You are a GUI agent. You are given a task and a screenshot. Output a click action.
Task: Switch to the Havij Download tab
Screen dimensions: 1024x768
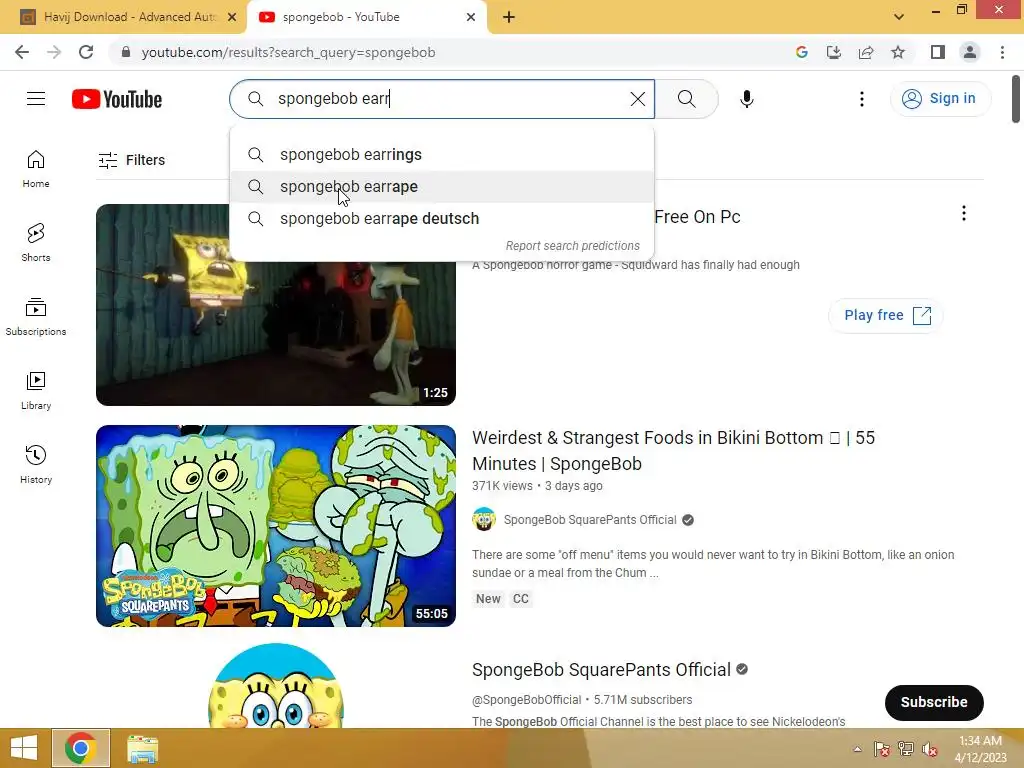coord(123,17)
